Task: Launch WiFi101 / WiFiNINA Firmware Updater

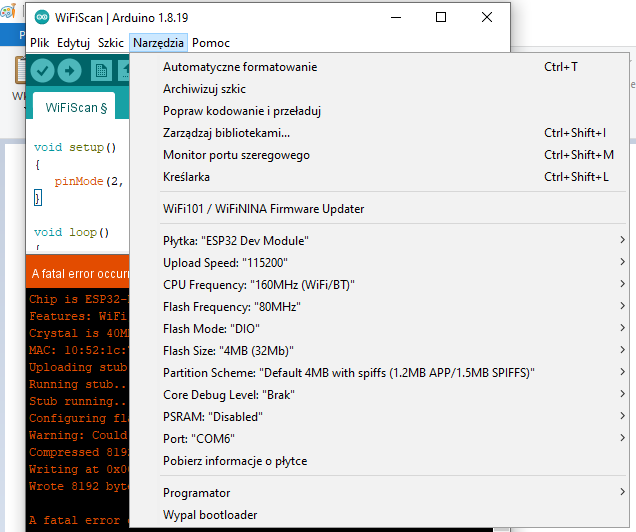Action: 379,209
